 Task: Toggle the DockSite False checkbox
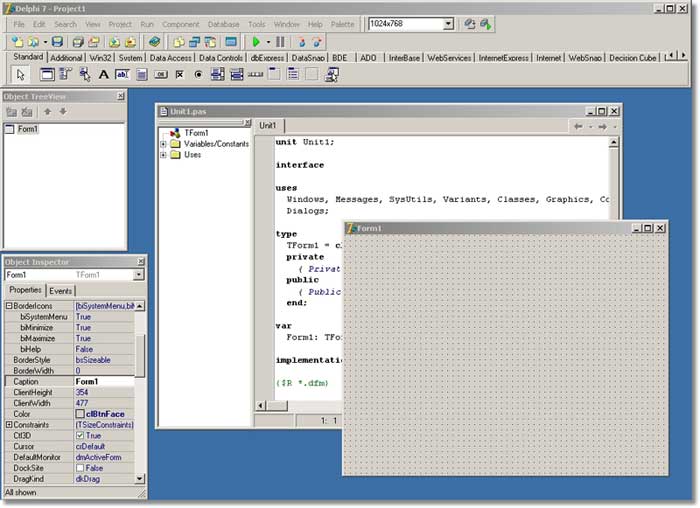pyautogui.click(x=79, y=468)
